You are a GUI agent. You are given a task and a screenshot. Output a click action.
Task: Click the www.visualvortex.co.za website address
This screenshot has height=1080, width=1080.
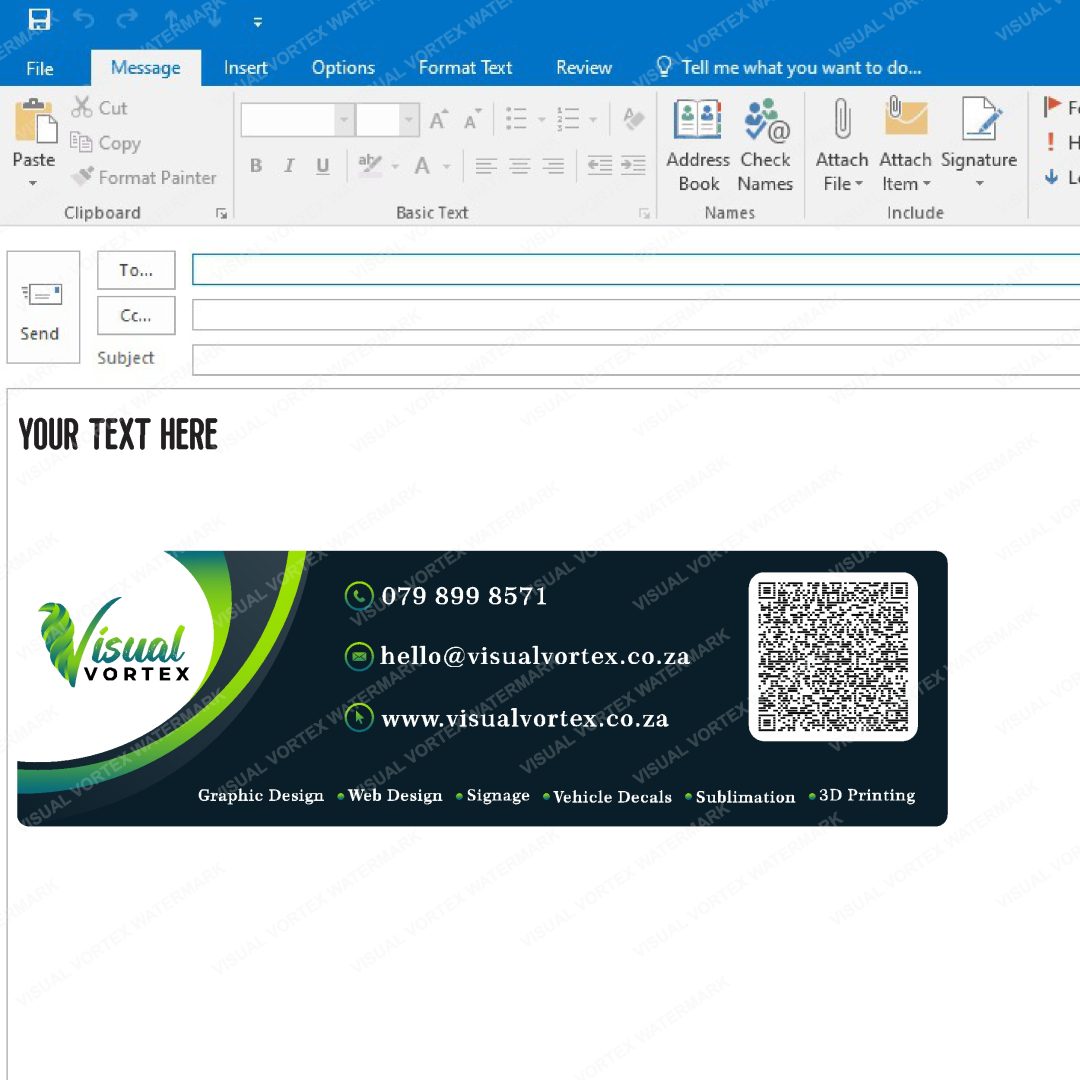coord(525,718)
